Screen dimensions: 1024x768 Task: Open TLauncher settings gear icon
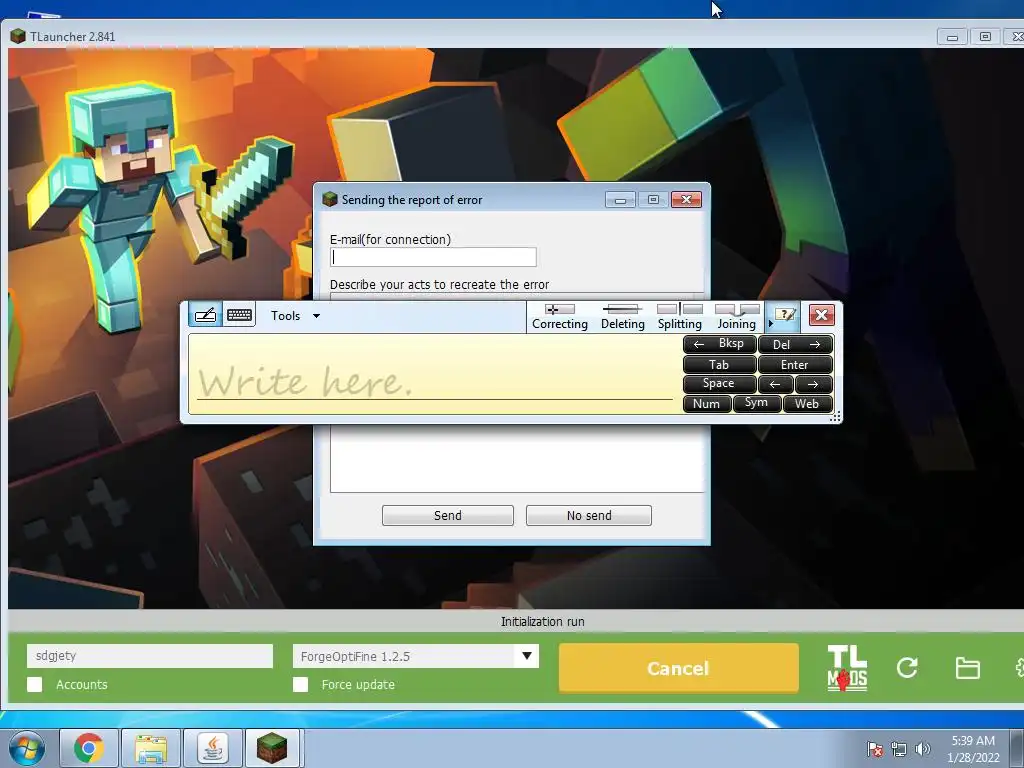1019,667
